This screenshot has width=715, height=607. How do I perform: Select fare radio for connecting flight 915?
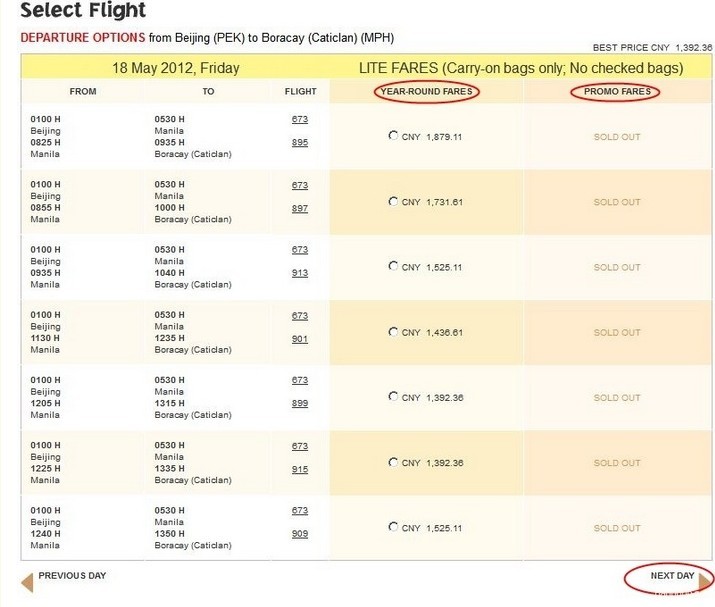(x=393, y=462)
